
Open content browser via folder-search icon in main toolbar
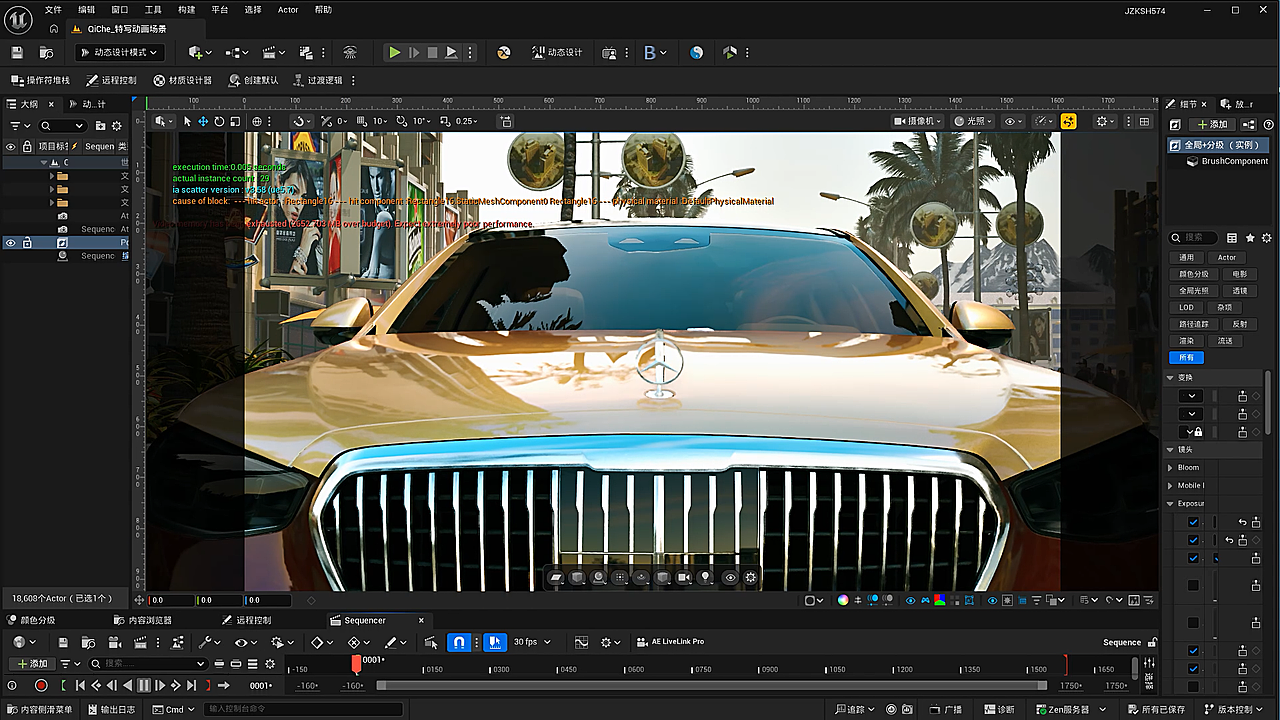point(46,52)
